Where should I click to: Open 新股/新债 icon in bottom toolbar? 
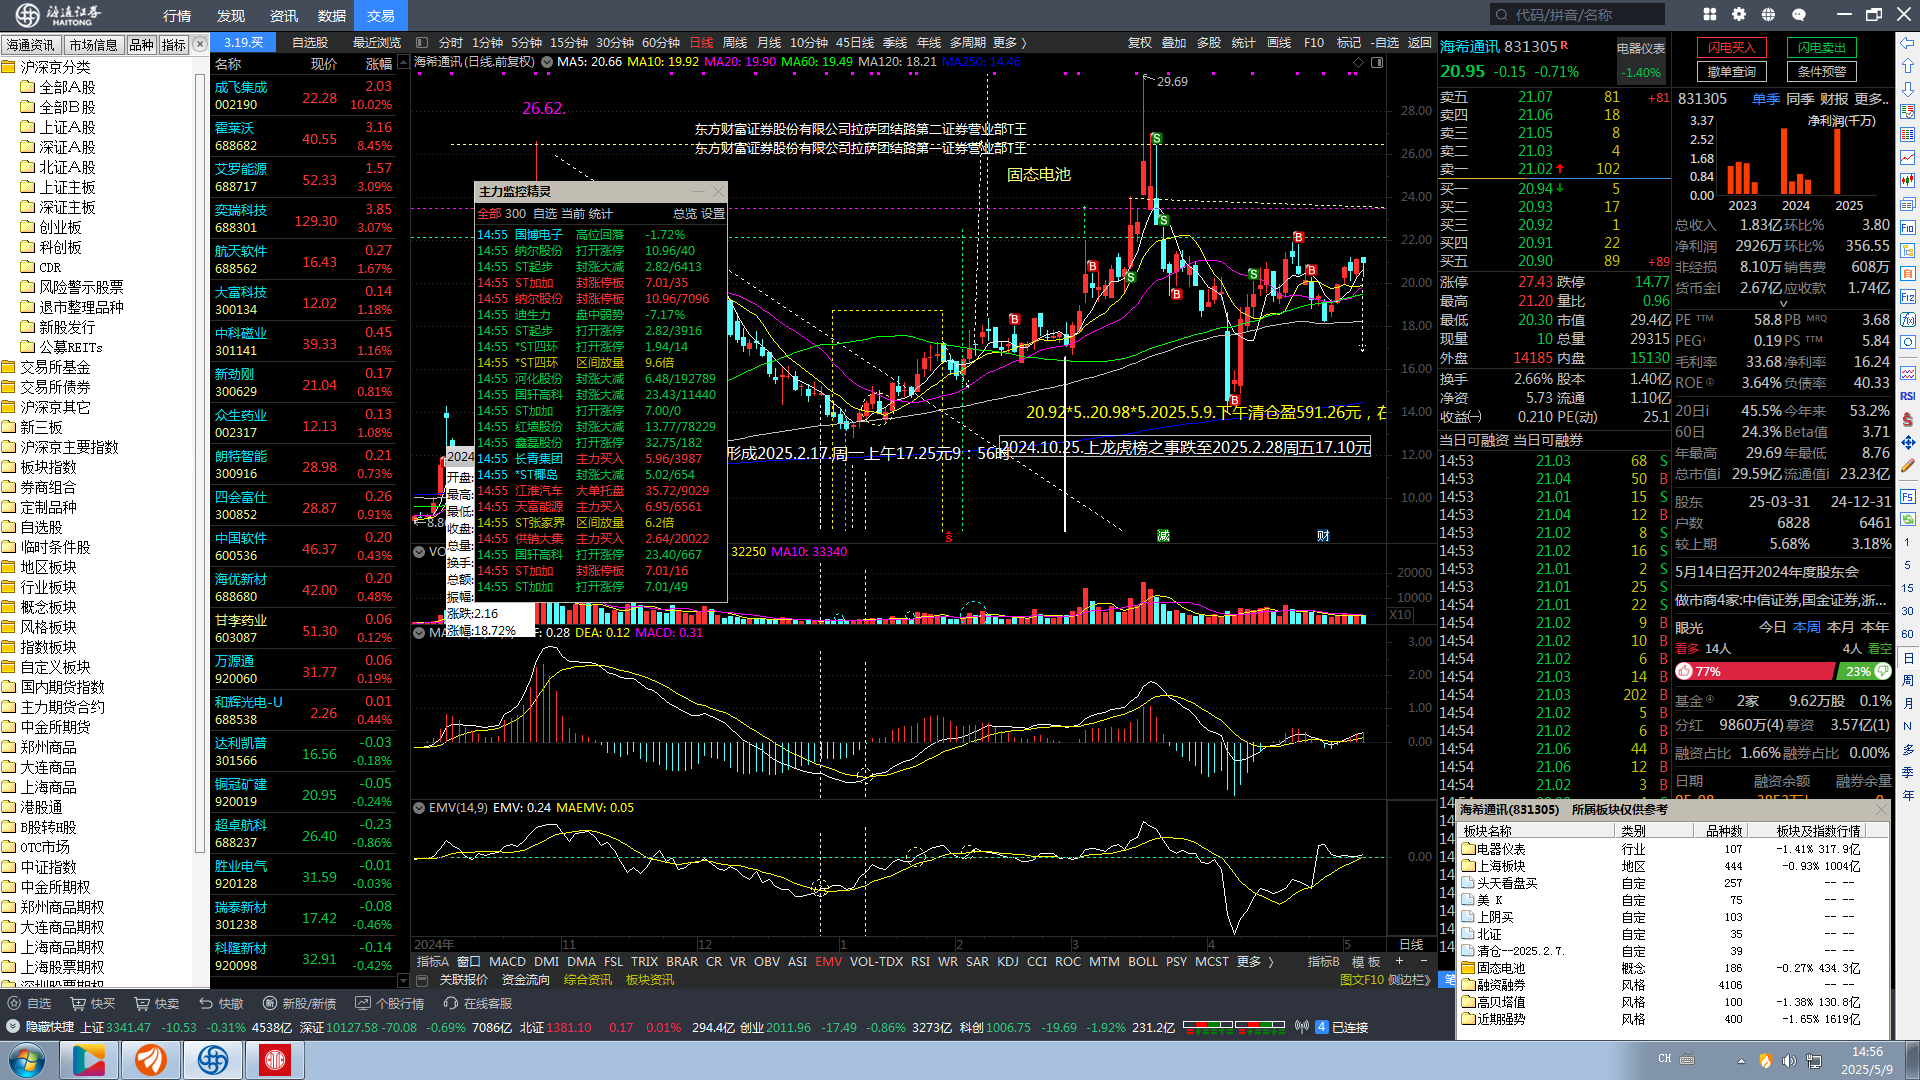[270, 1003]
